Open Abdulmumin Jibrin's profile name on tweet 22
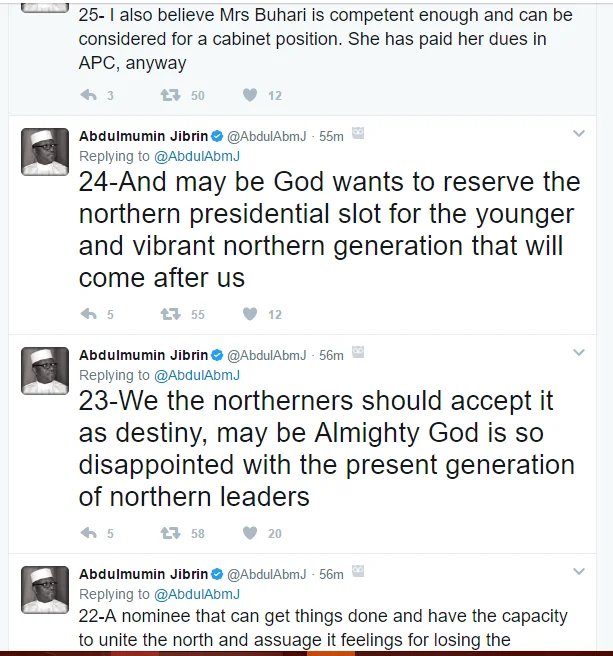Image resolution: width=613 pixels, height=656 pixels. coord(144,574)
